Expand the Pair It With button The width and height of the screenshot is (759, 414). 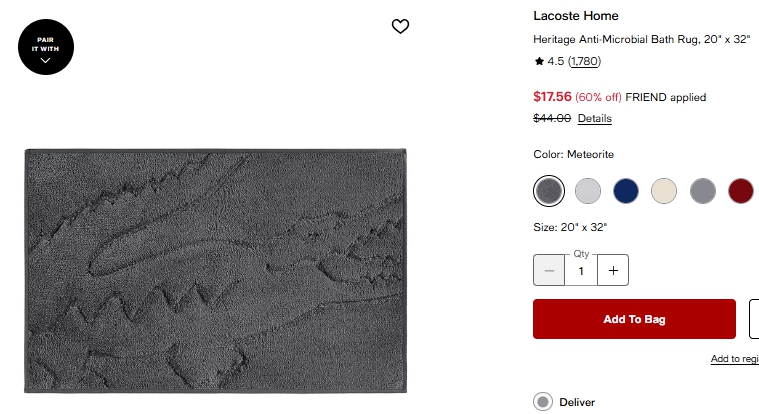click(x=46, y=47)
